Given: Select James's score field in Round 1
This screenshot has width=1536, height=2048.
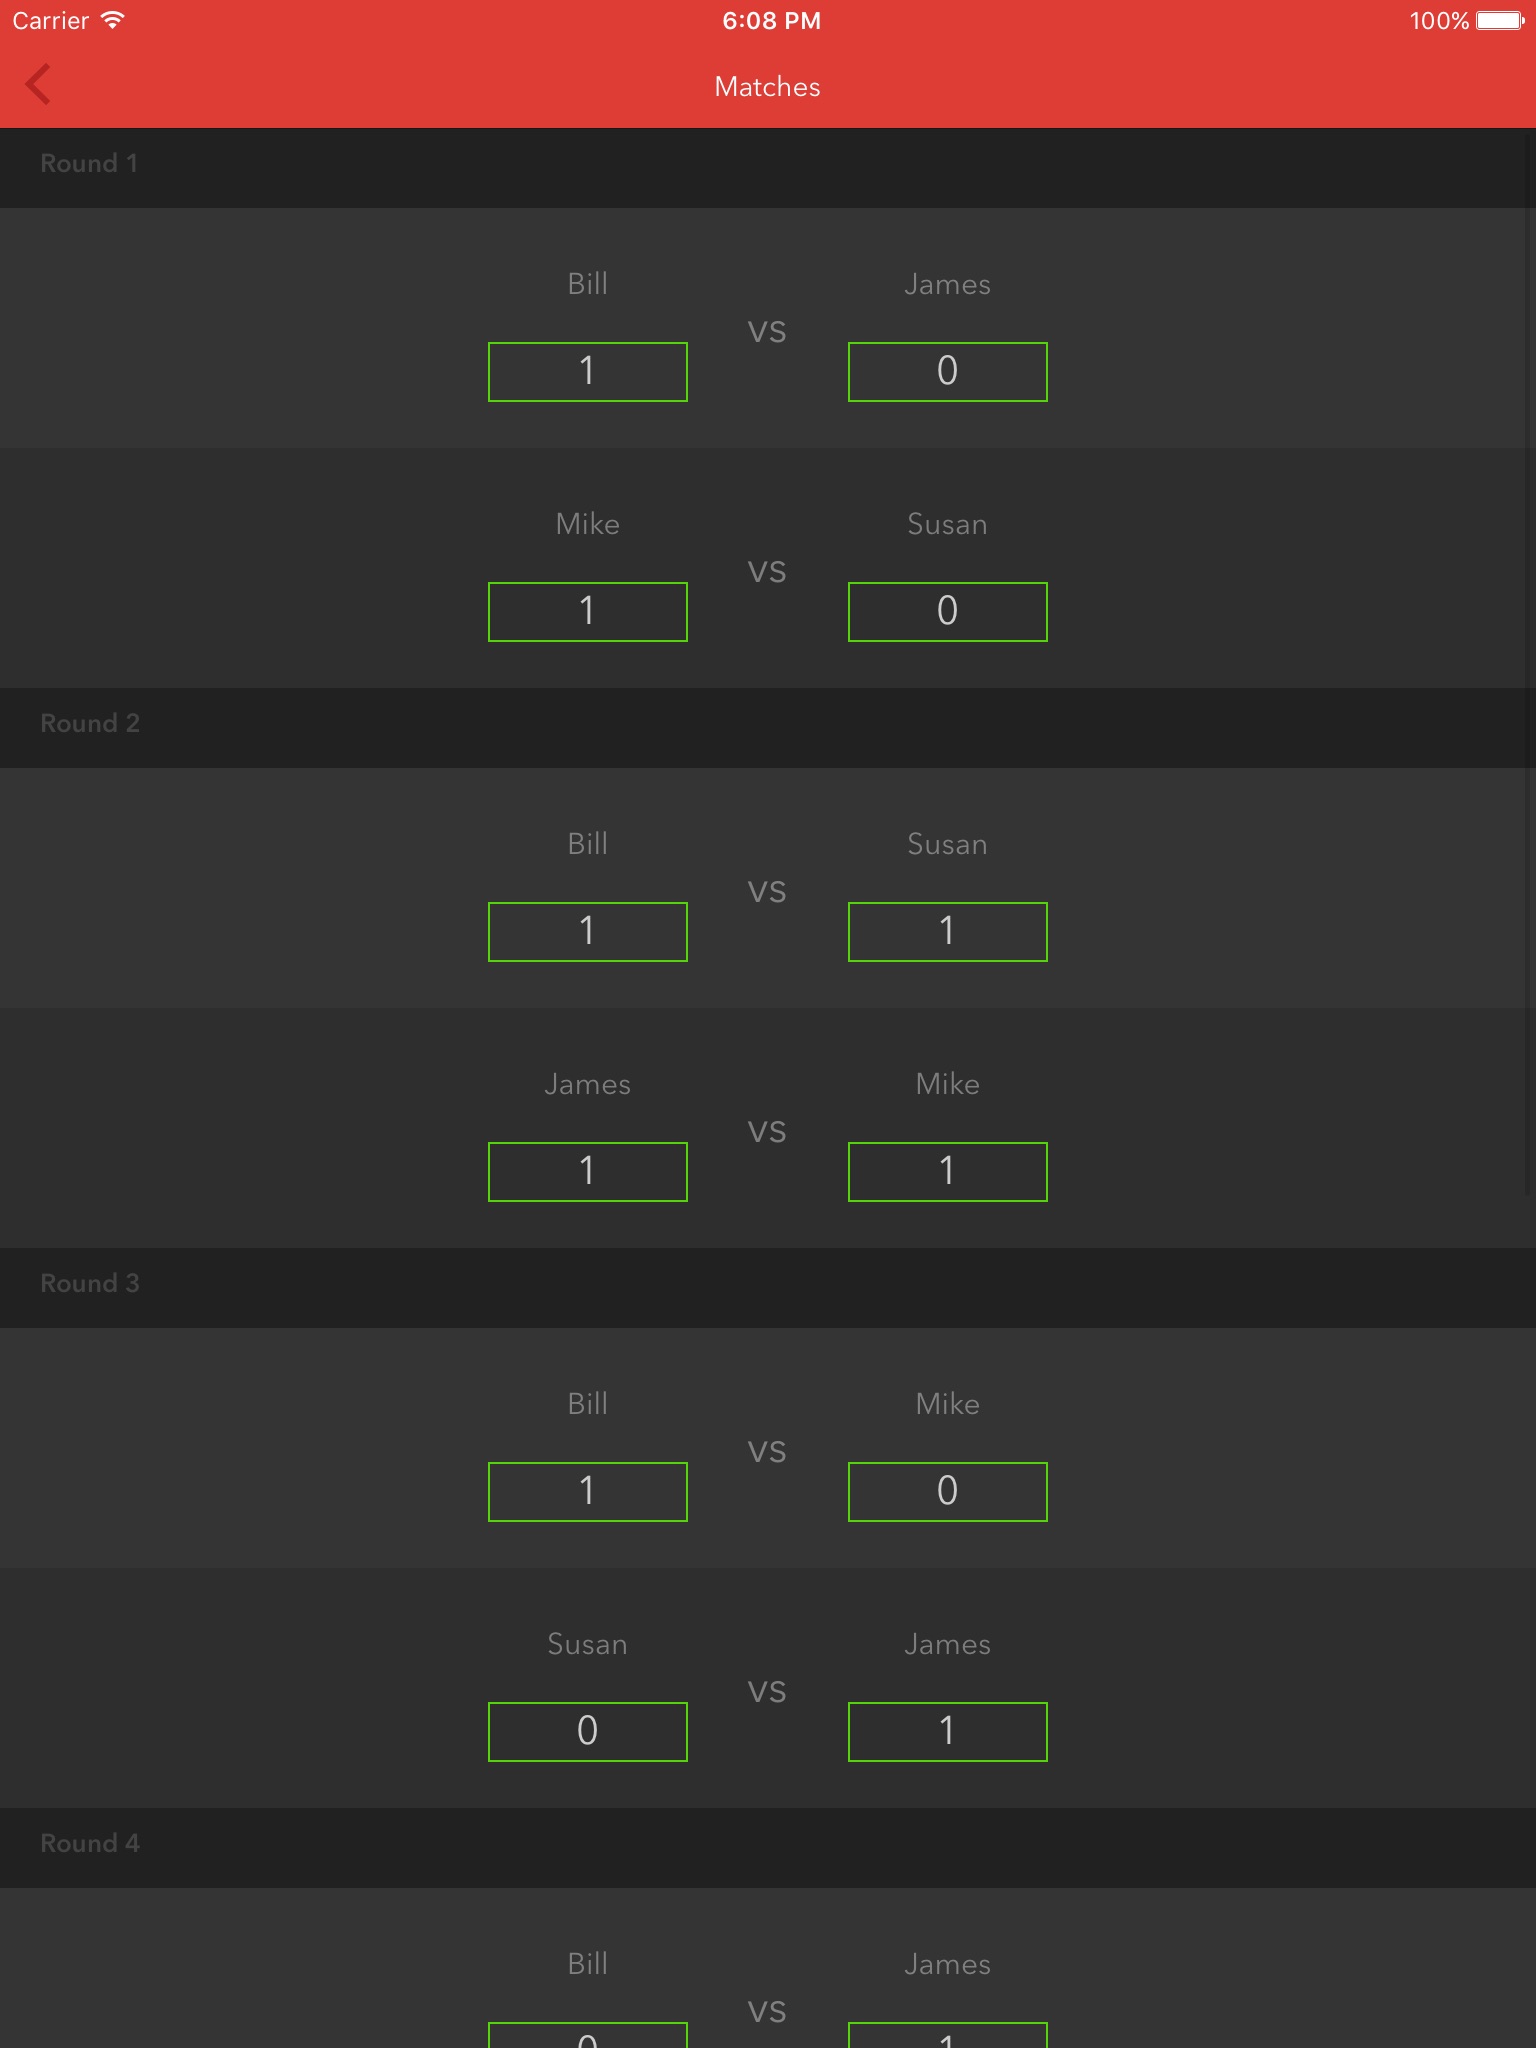Looking at the screenshot, I should pos(947,372).
